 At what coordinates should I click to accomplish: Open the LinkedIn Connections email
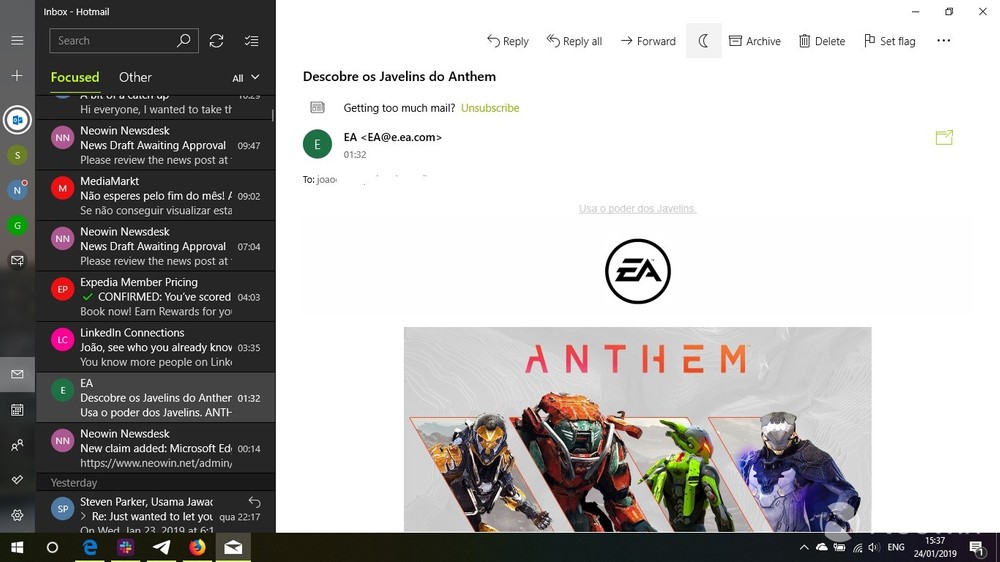pos(156,347)
